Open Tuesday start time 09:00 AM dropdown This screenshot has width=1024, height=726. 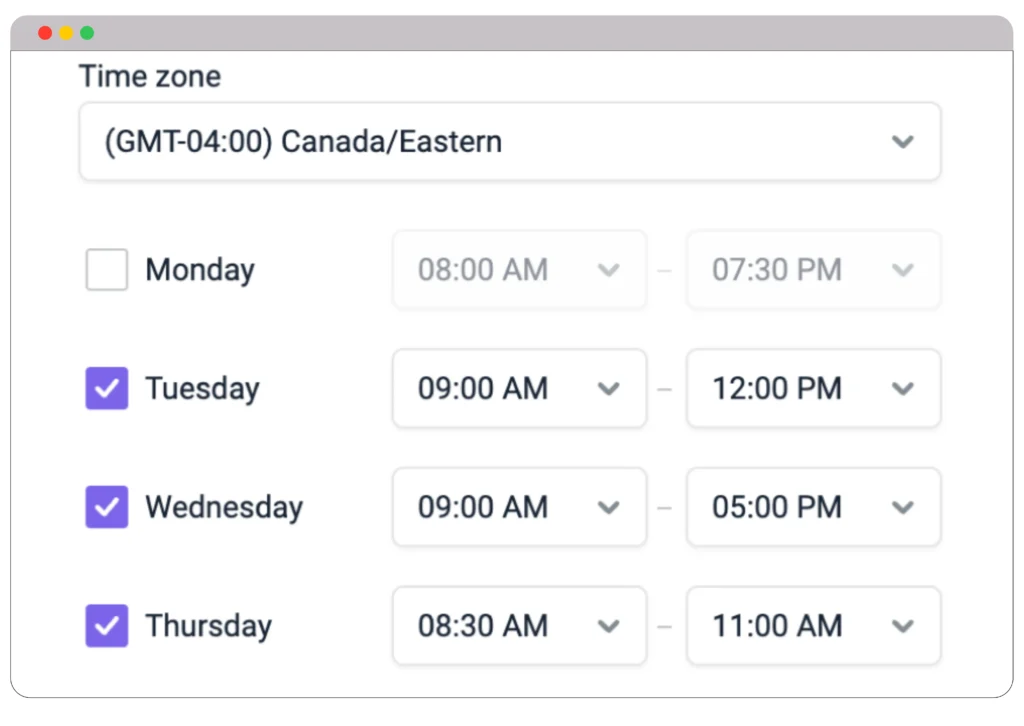click(519, 388)
